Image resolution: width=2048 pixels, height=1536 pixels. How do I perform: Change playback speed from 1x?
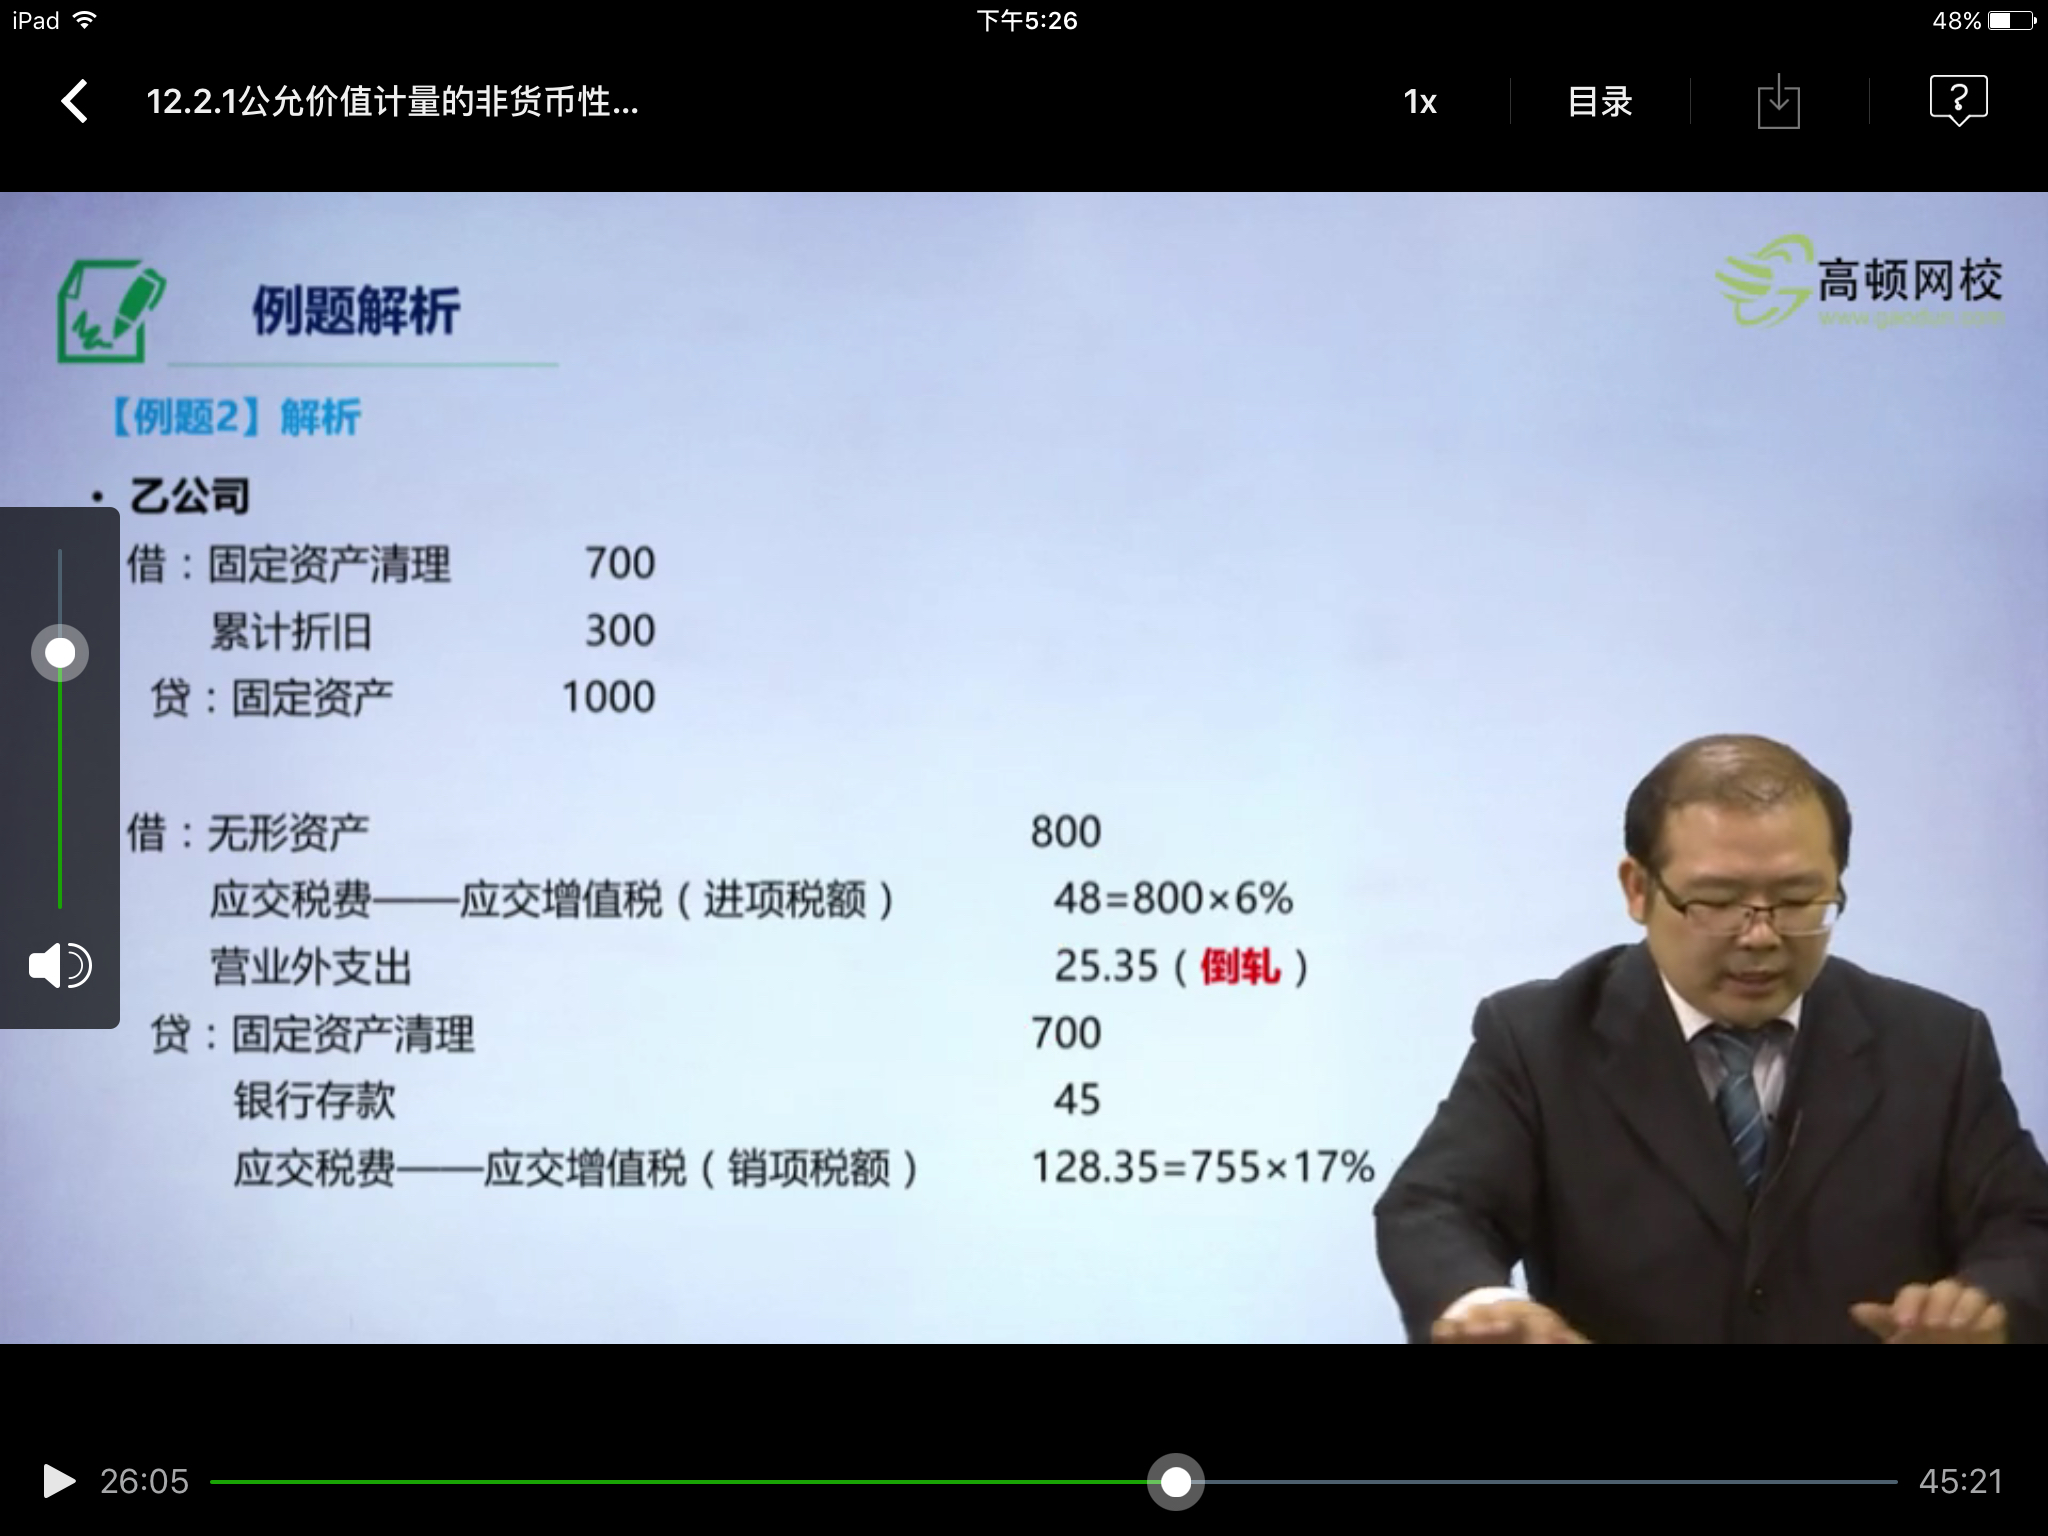tap(1419, 102)
